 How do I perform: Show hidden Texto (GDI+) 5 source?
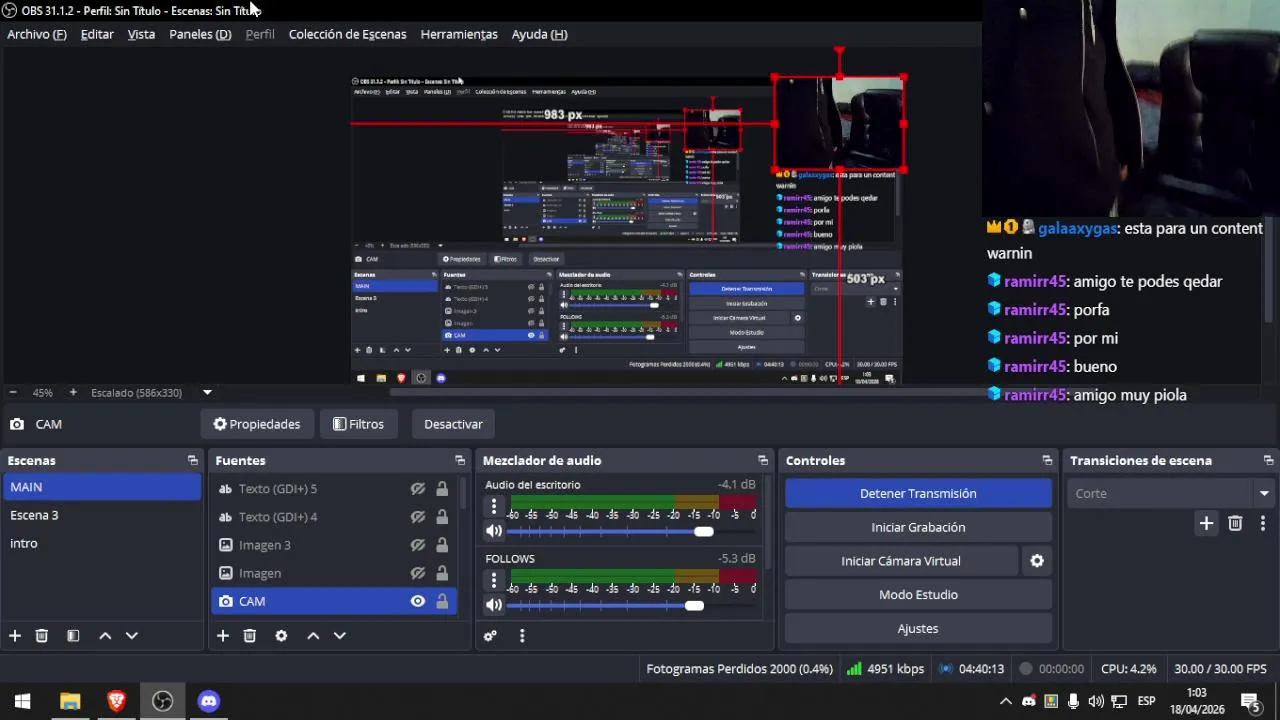click(x=418, y=489)
